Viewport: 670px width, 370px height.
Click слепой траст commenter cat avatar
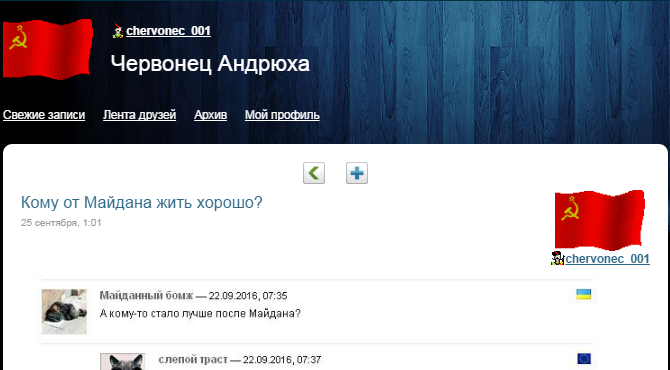pos(123,361)
